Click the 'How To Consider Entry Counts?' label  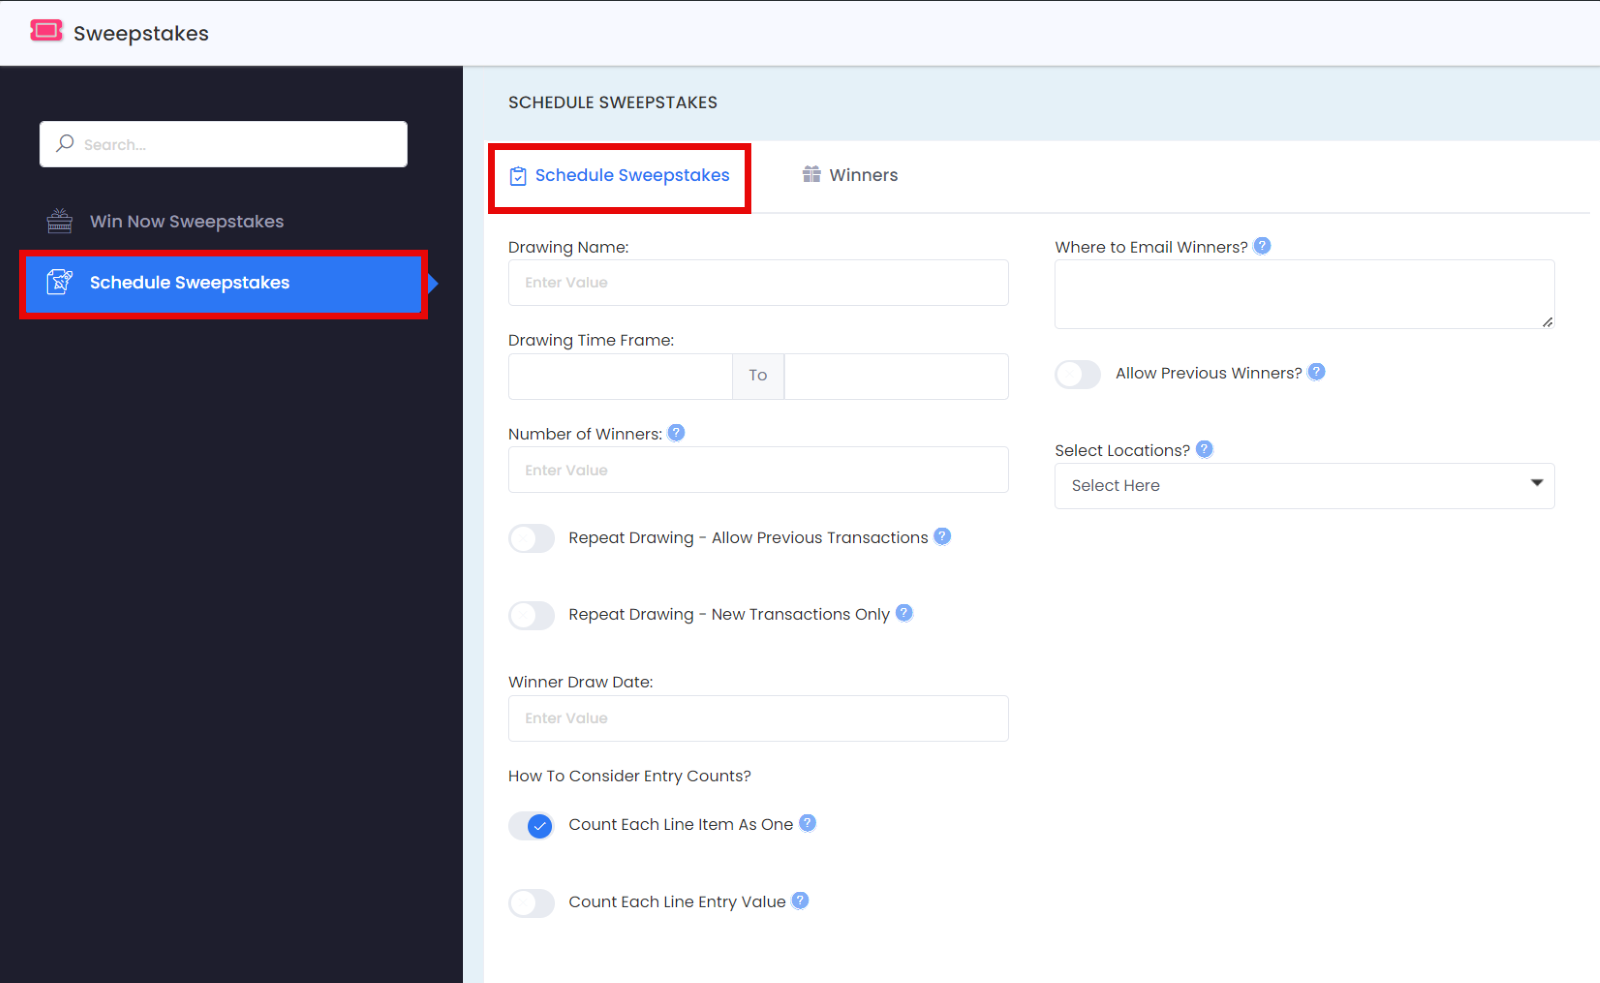[629, 776]
